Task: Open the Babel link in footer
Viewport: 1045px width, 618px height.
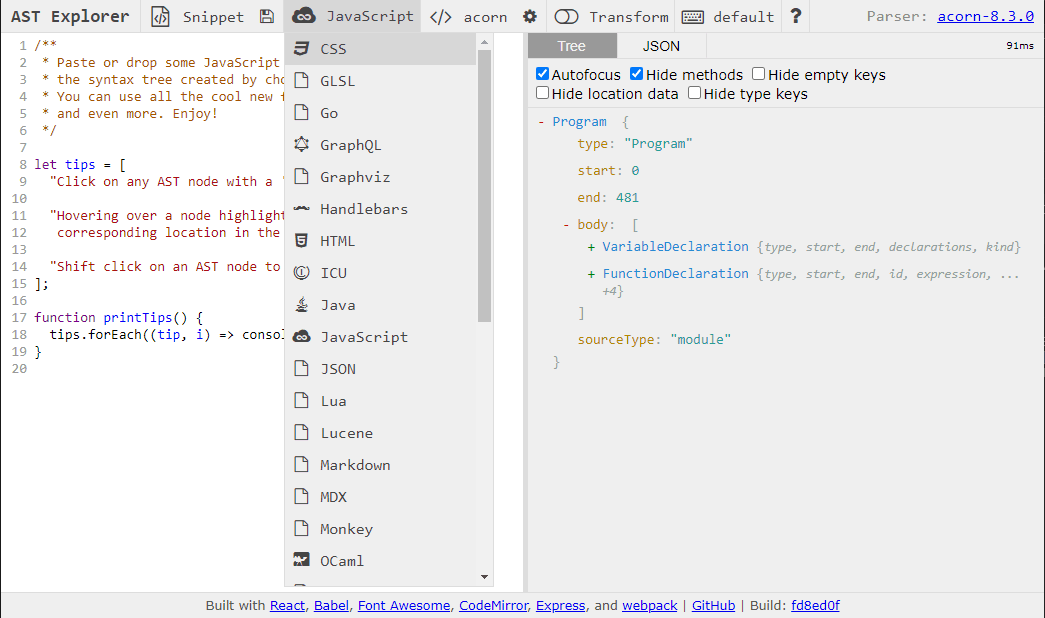Action: (331, 605)
